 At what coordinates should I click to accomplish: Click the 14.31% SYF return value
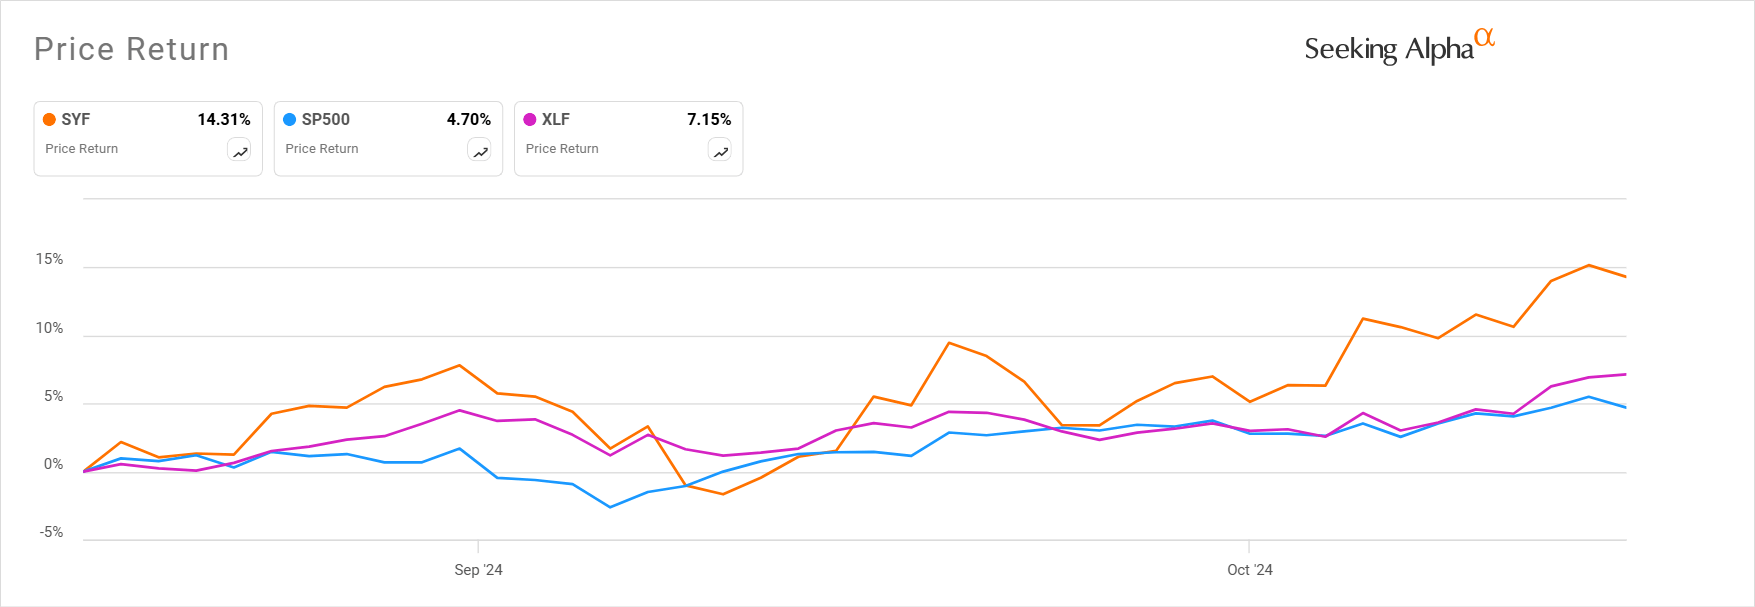click(x=224, y=120)
